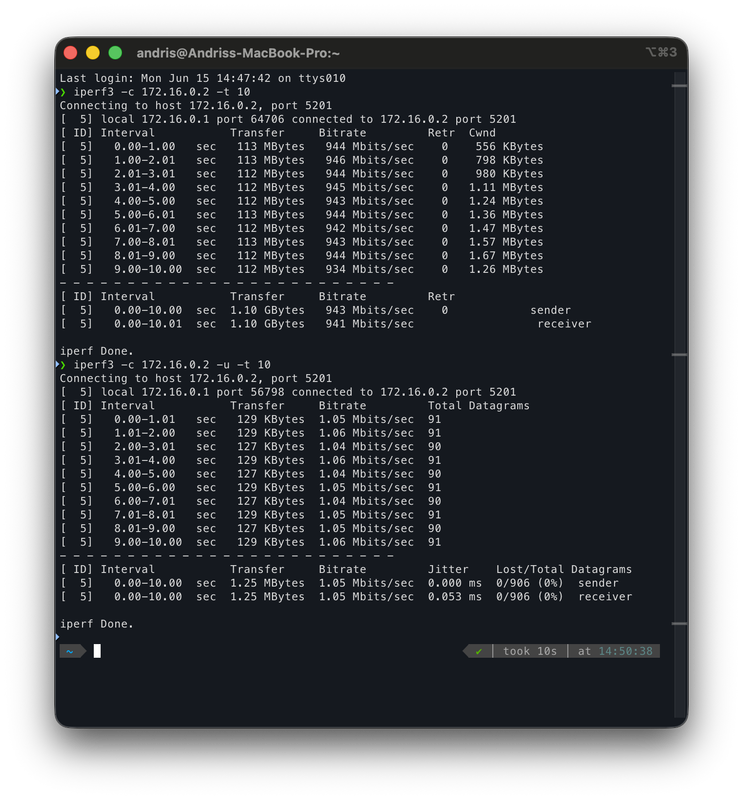The image size is (743, 800).
Task: Click the red close window button
Action: click(70, 53)
